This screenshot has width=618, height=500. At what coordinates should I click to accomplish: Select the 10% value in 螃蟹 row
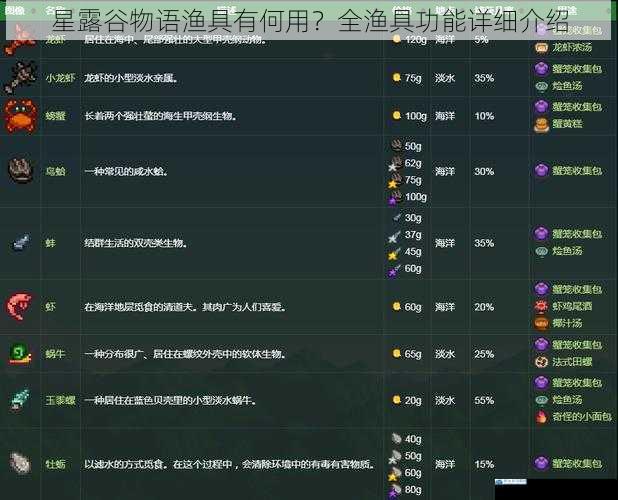484,116
